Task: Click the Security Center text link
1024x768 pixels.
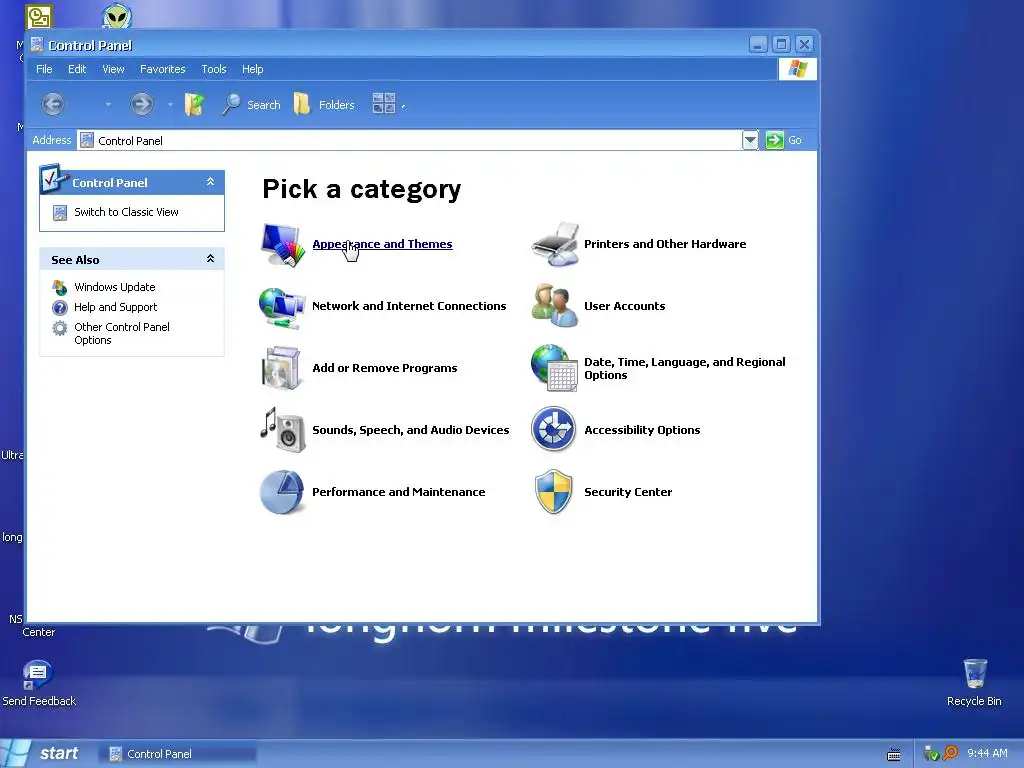Action: tap(628, 492)
